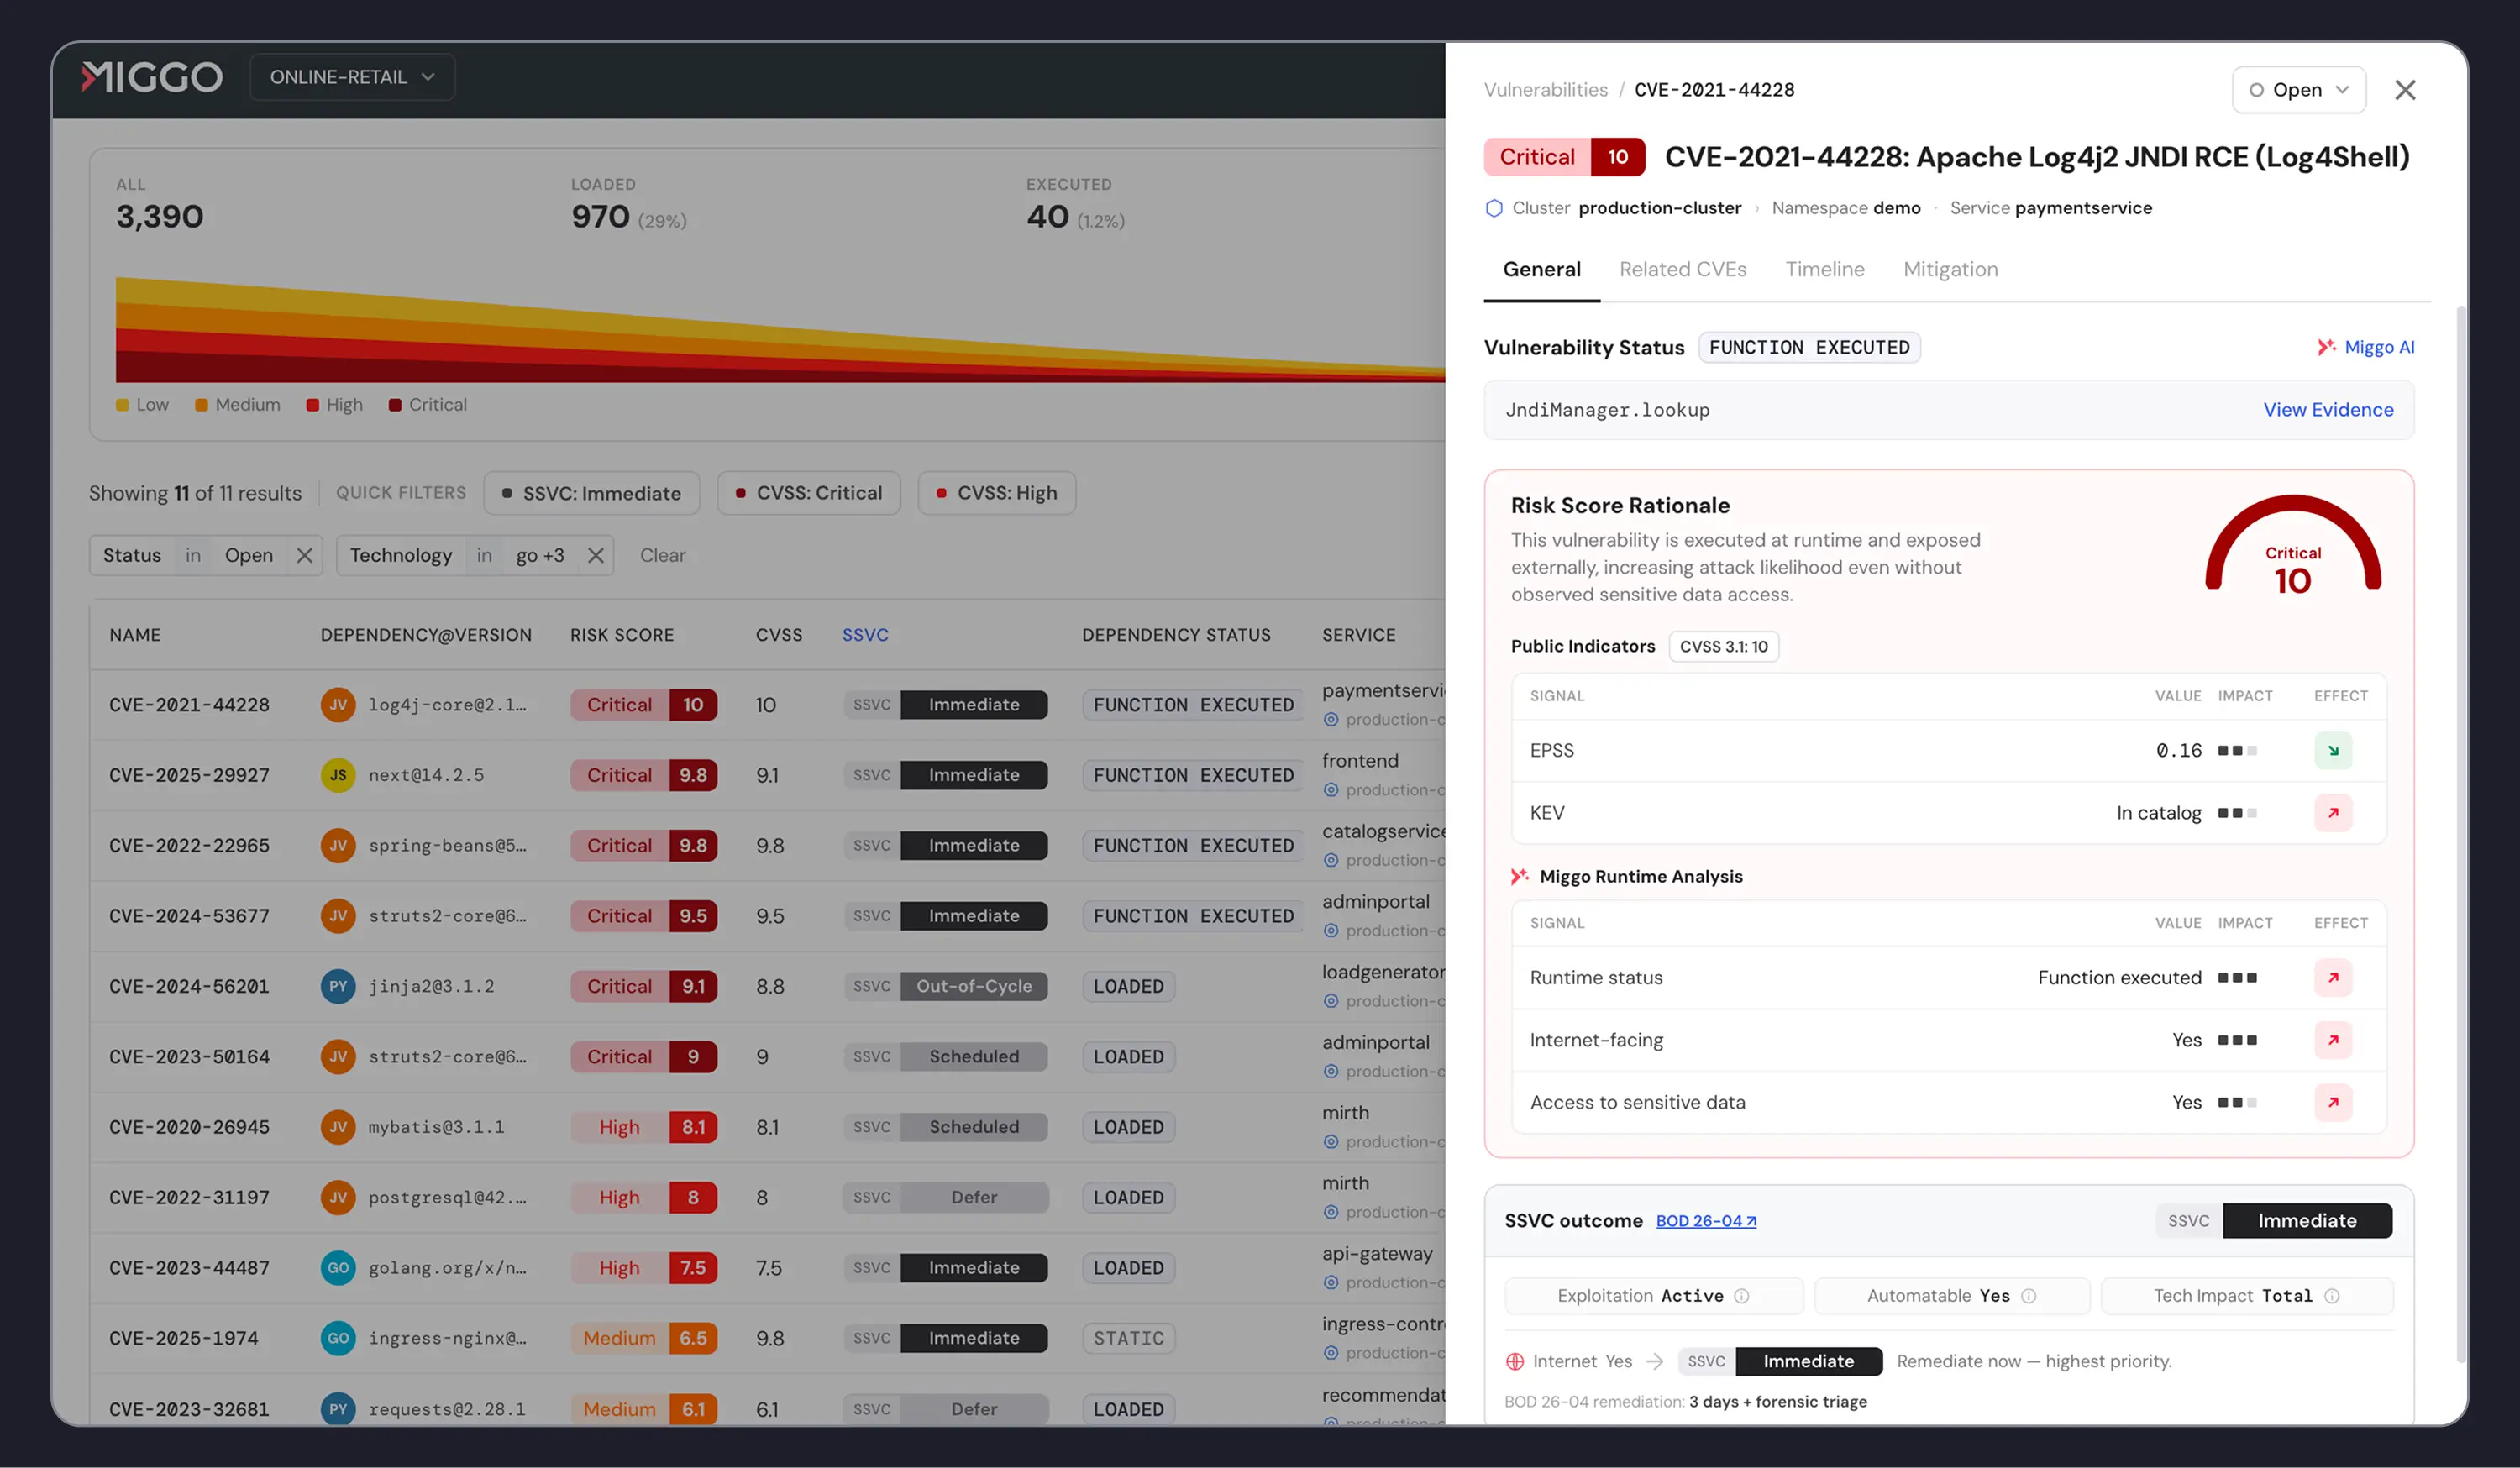Click the PY icon for requests@2.28.1
Image resolution: width=2520 pixels, height=1468 pixels.
[338, 1409]
